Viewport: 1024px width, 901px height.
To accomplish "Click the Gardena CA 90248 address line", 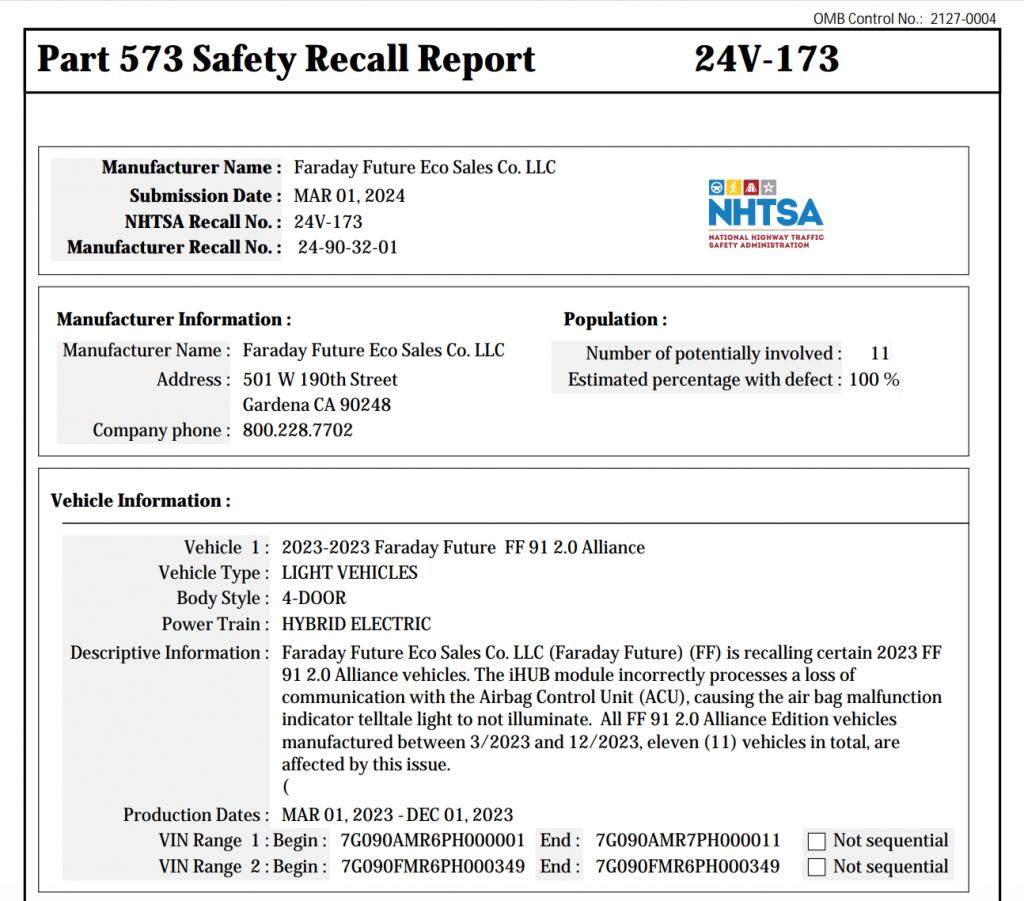I will pyautogui.click(x=317, y=405).
